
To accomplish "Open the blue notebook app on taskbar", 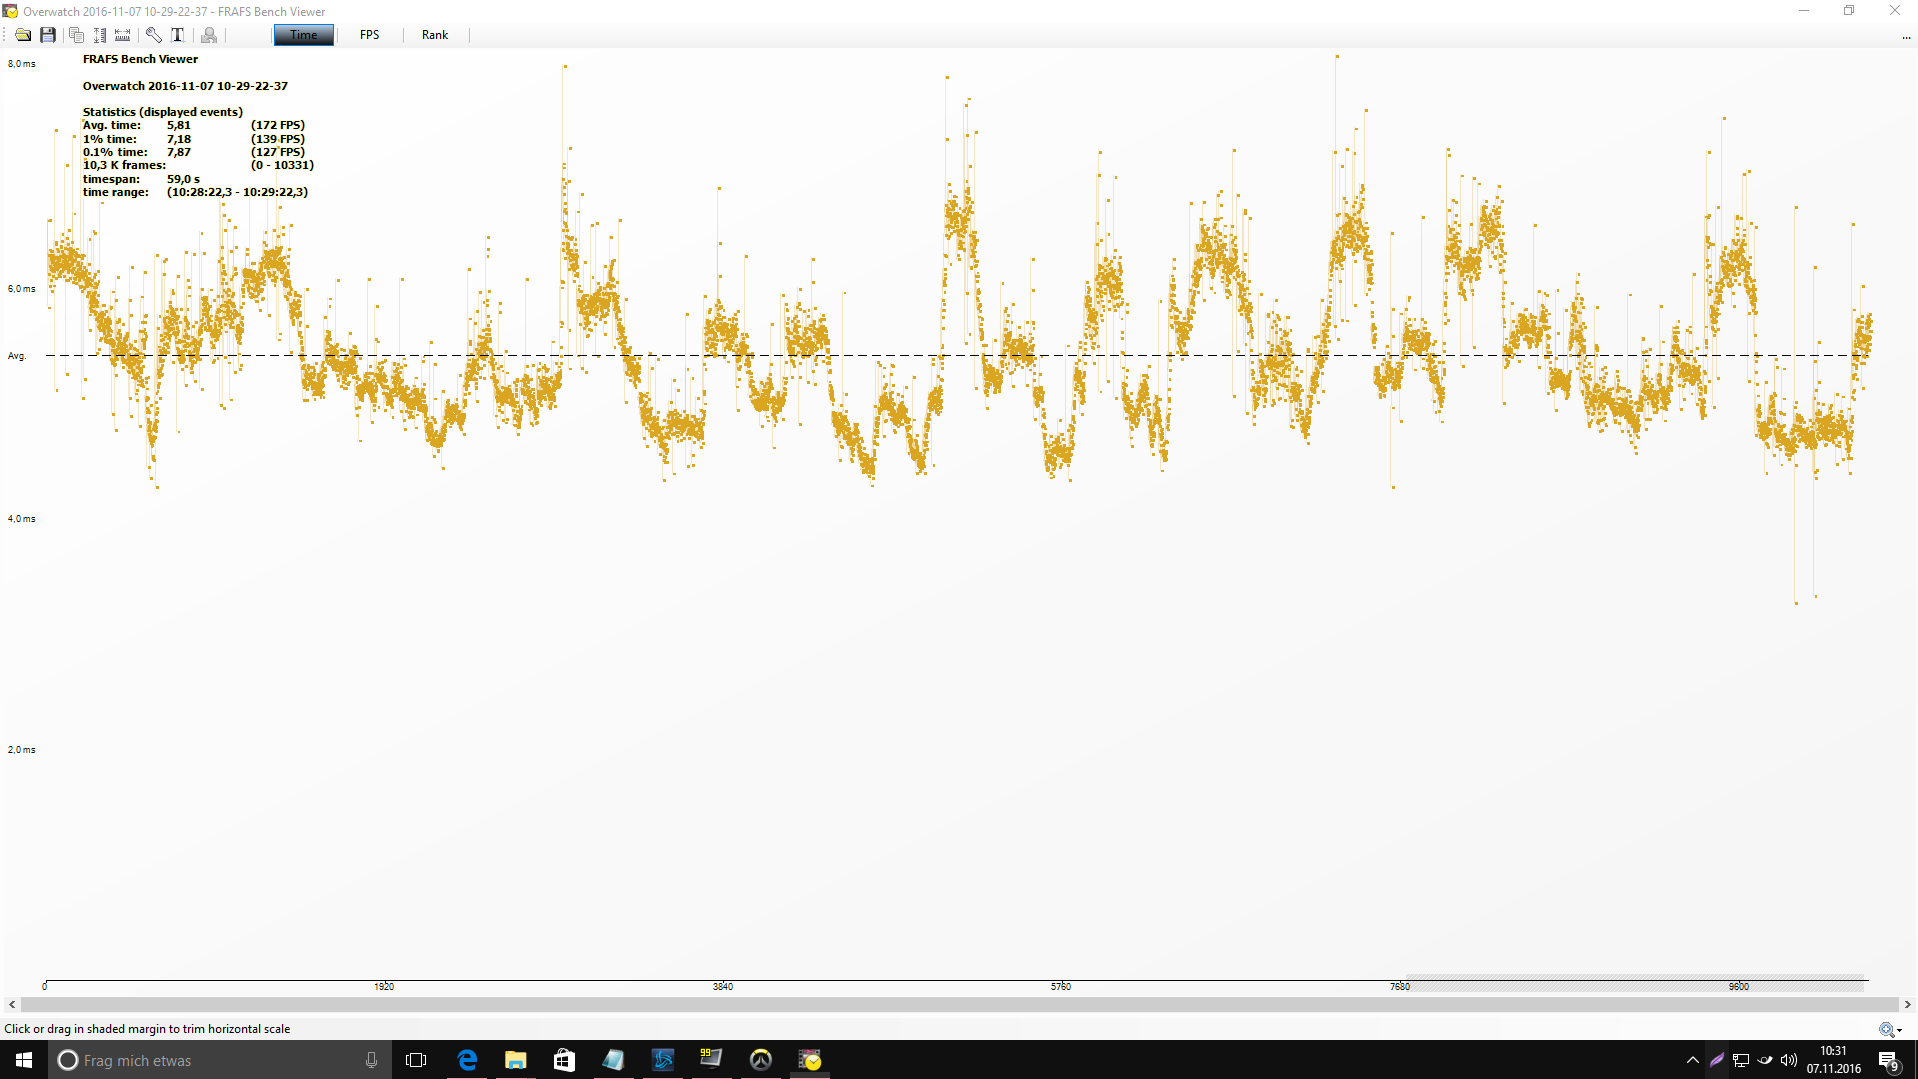I will [613, 1060].
